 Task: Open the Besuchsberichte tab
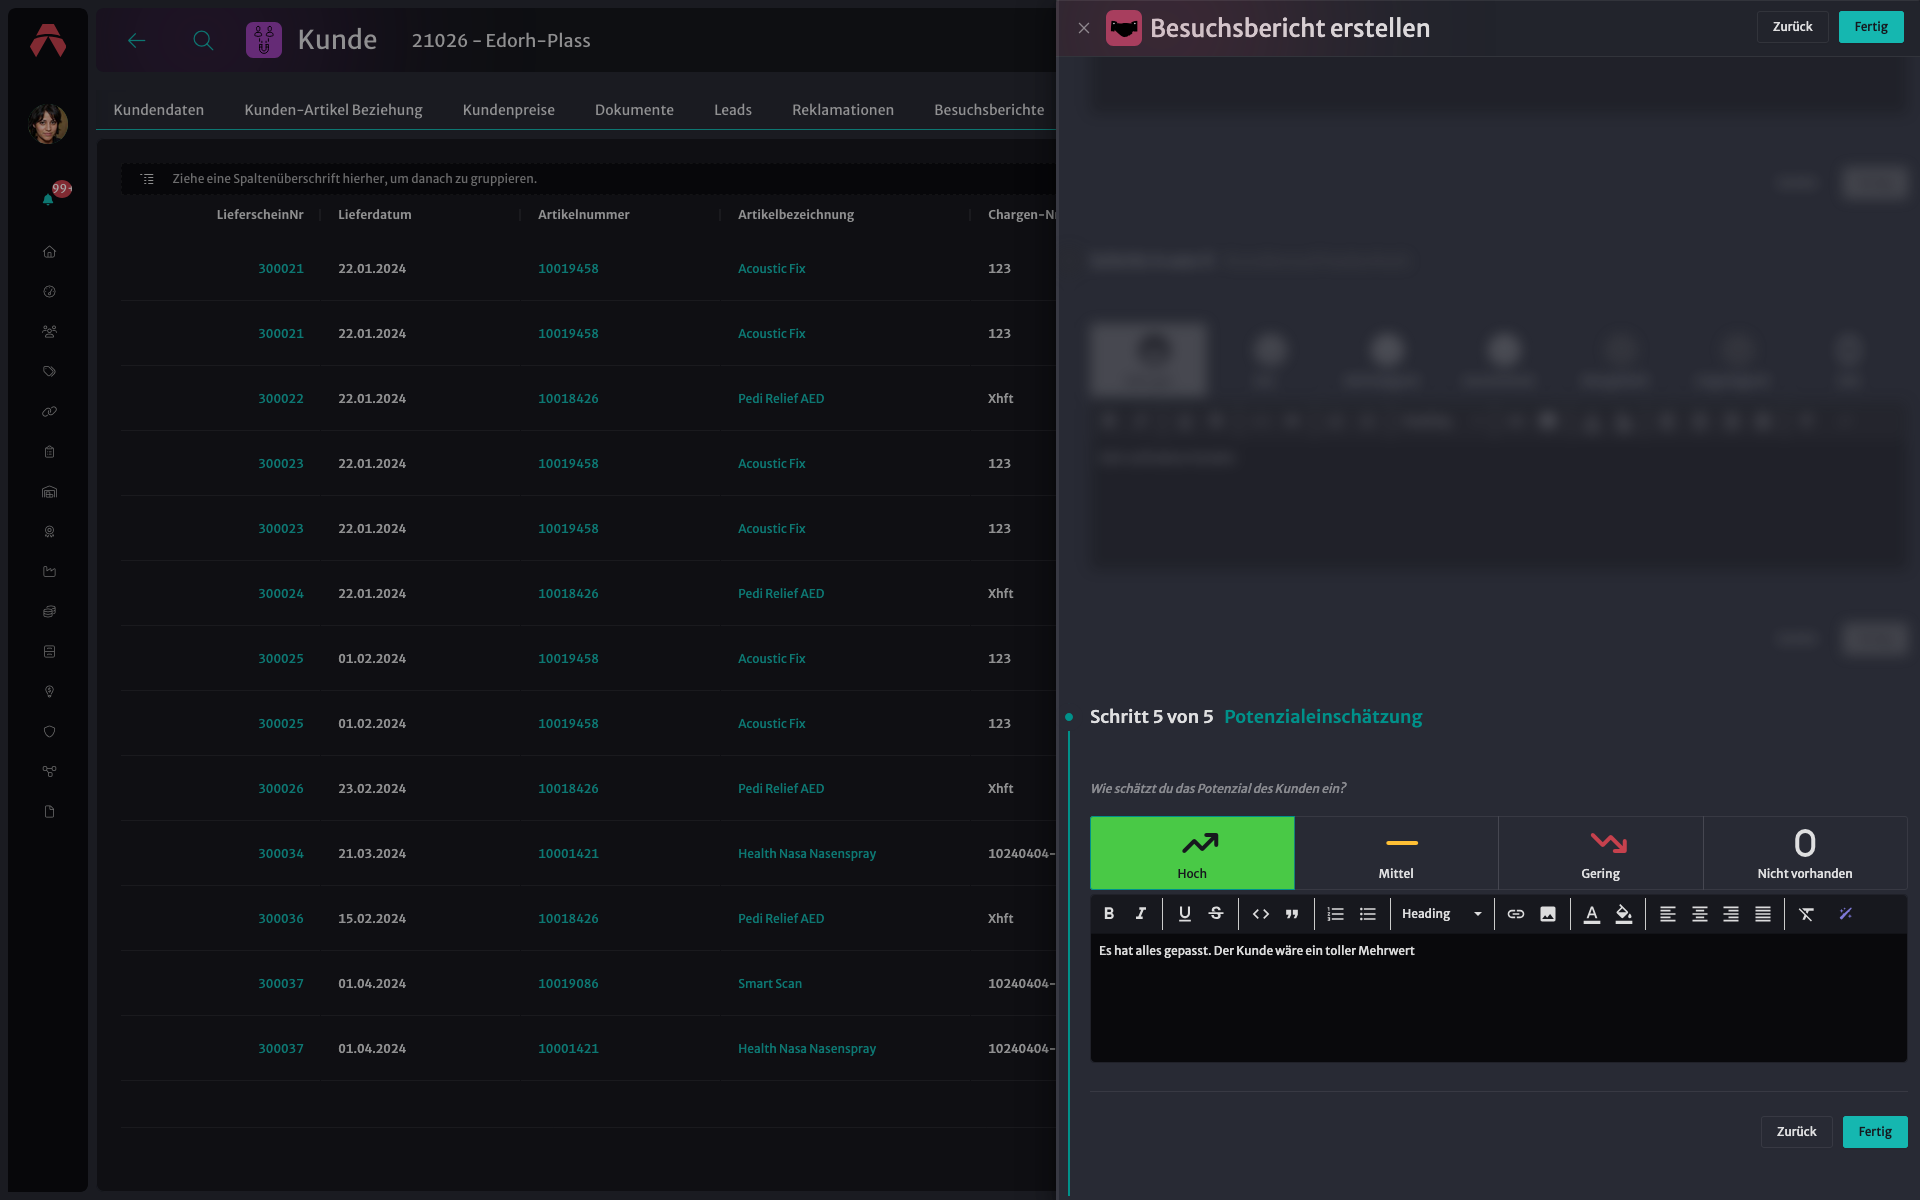(989, 110)
